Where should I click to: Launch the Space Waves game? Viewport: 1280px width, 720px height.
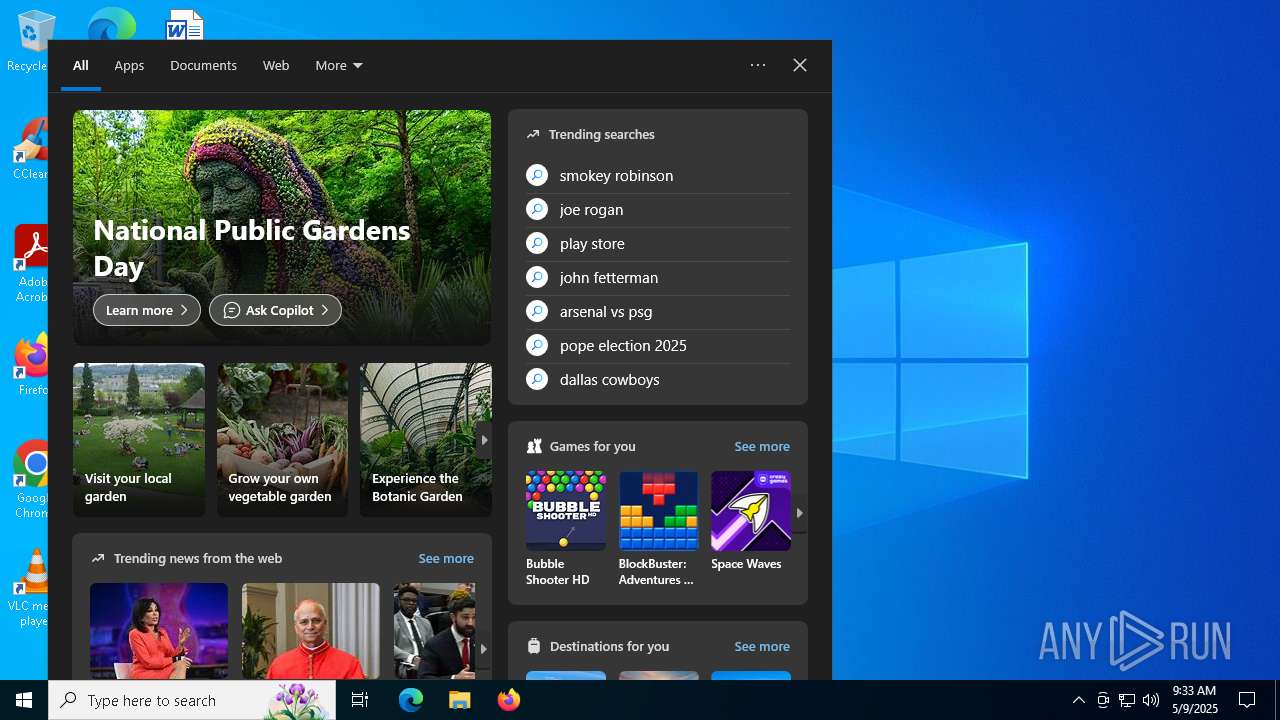(751, 522)
